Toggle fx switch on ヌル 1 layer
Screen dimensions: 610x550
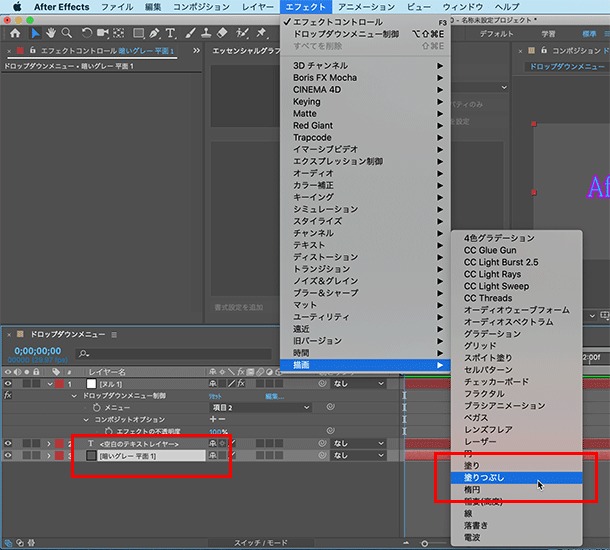241,384
